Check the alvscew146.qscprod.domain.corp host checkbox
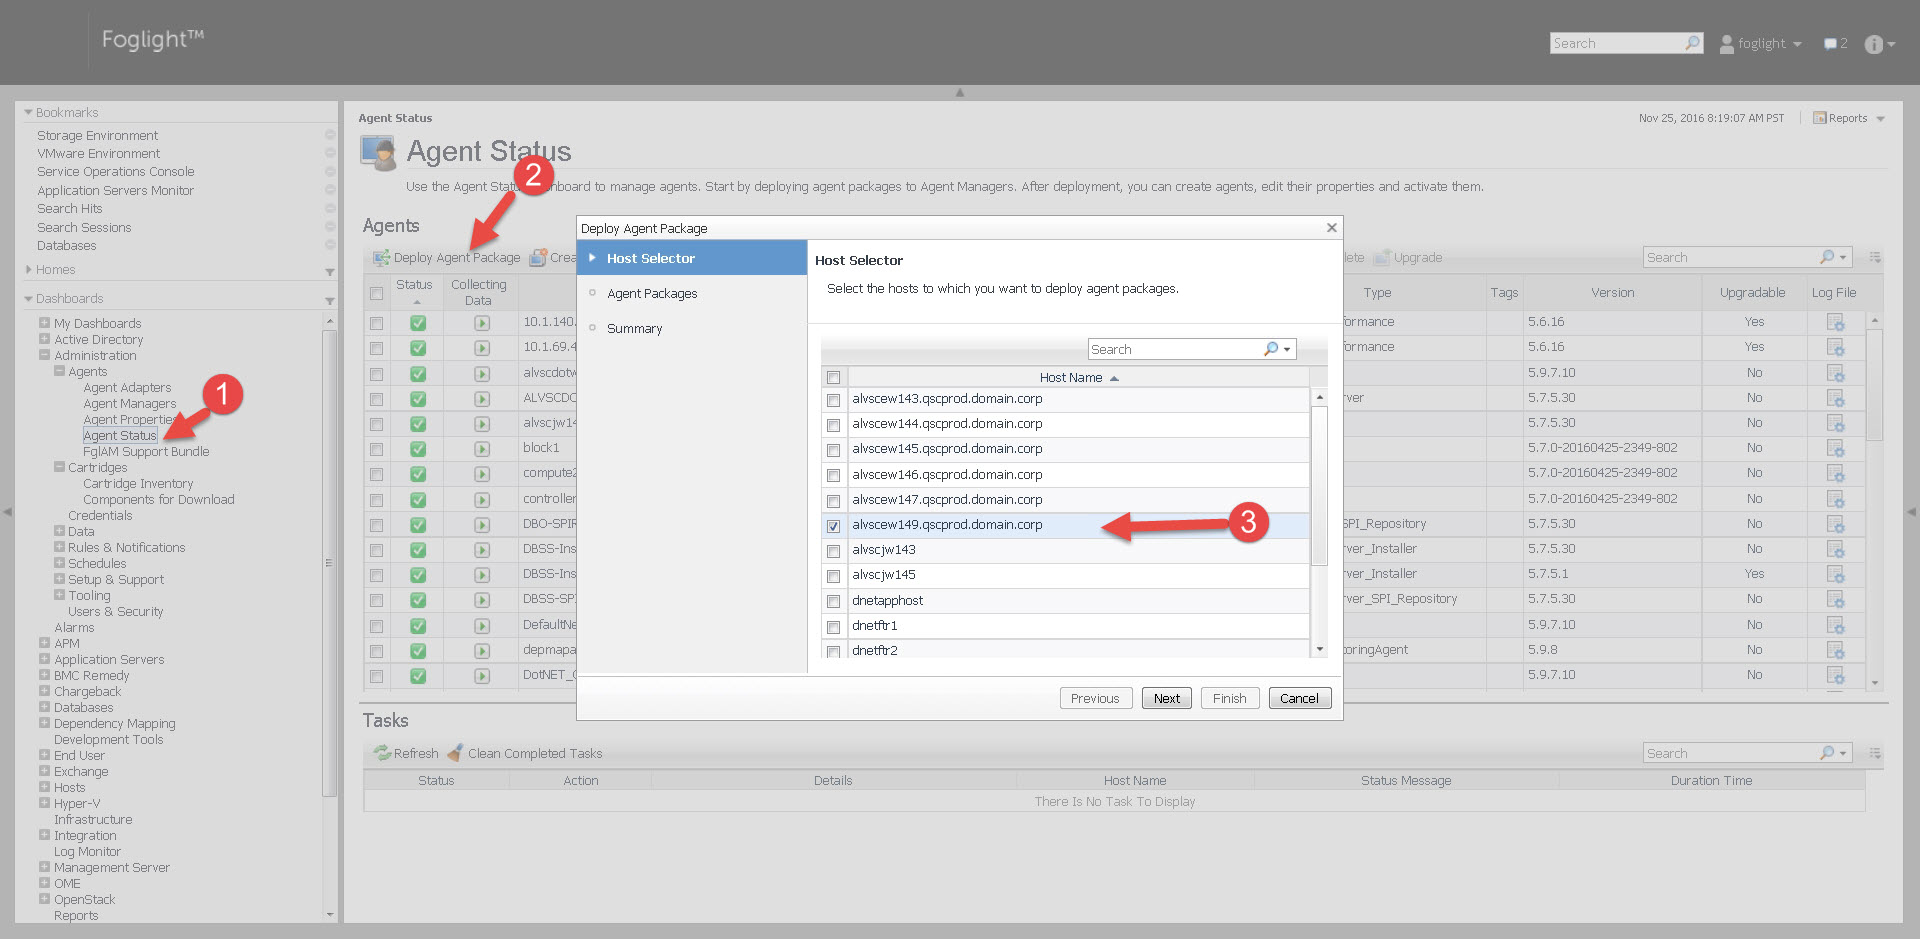1920x939 pixels. coord(833,475)
